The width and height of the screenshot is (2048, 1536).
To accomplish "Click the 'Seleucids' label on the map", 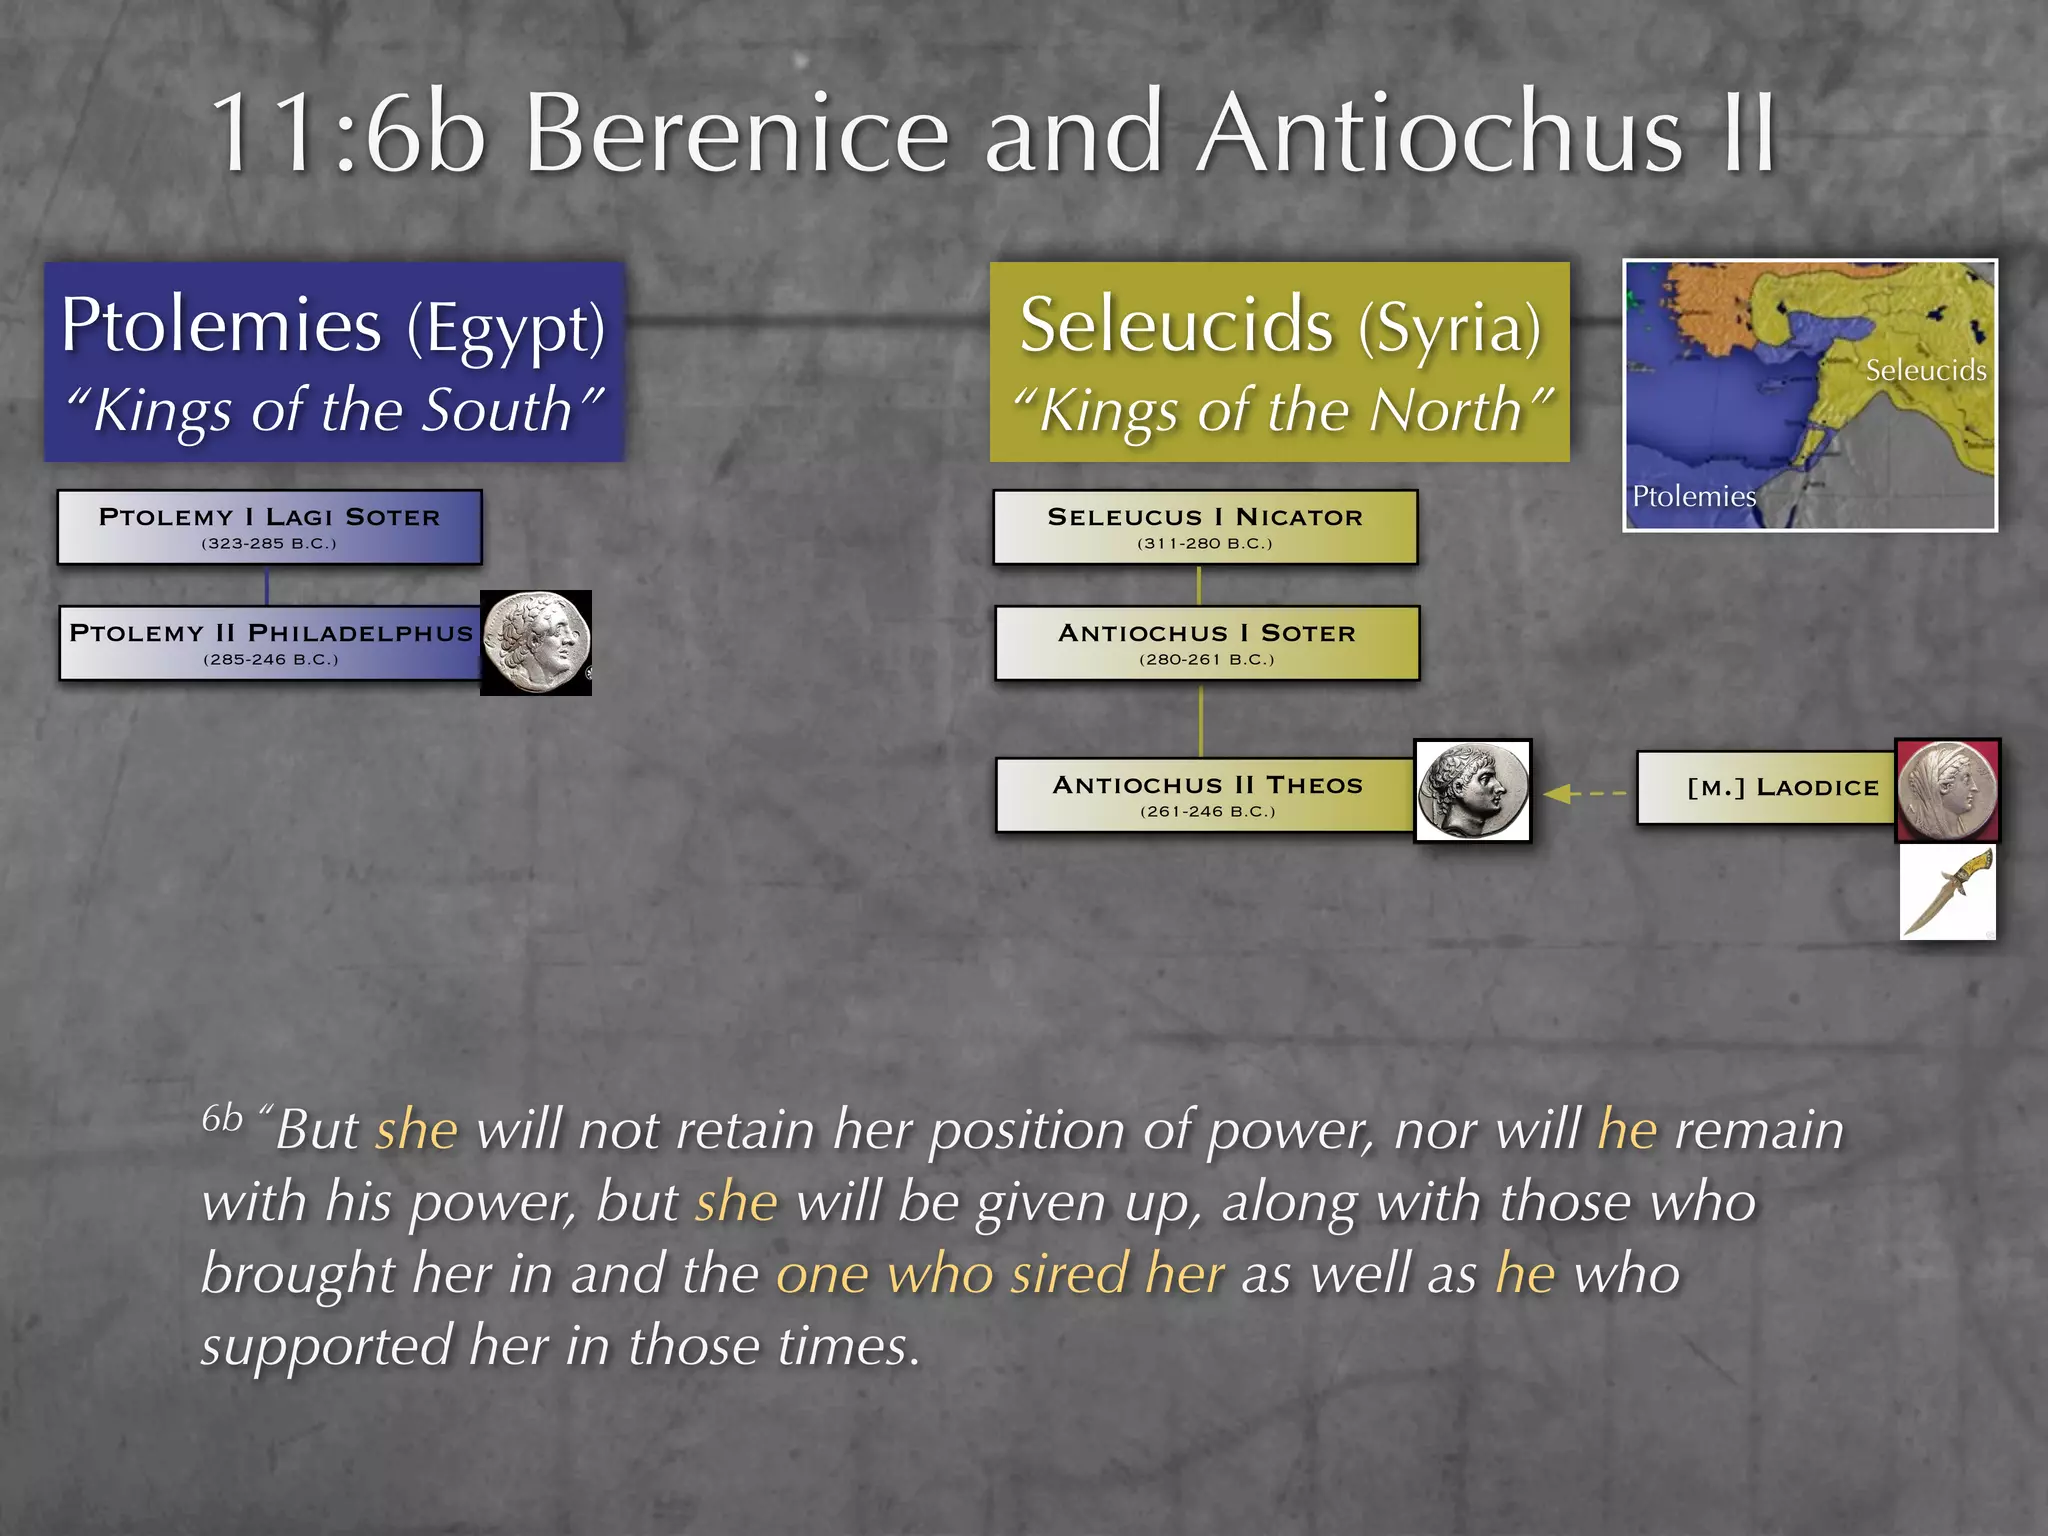I will (x=1926, y=370).
